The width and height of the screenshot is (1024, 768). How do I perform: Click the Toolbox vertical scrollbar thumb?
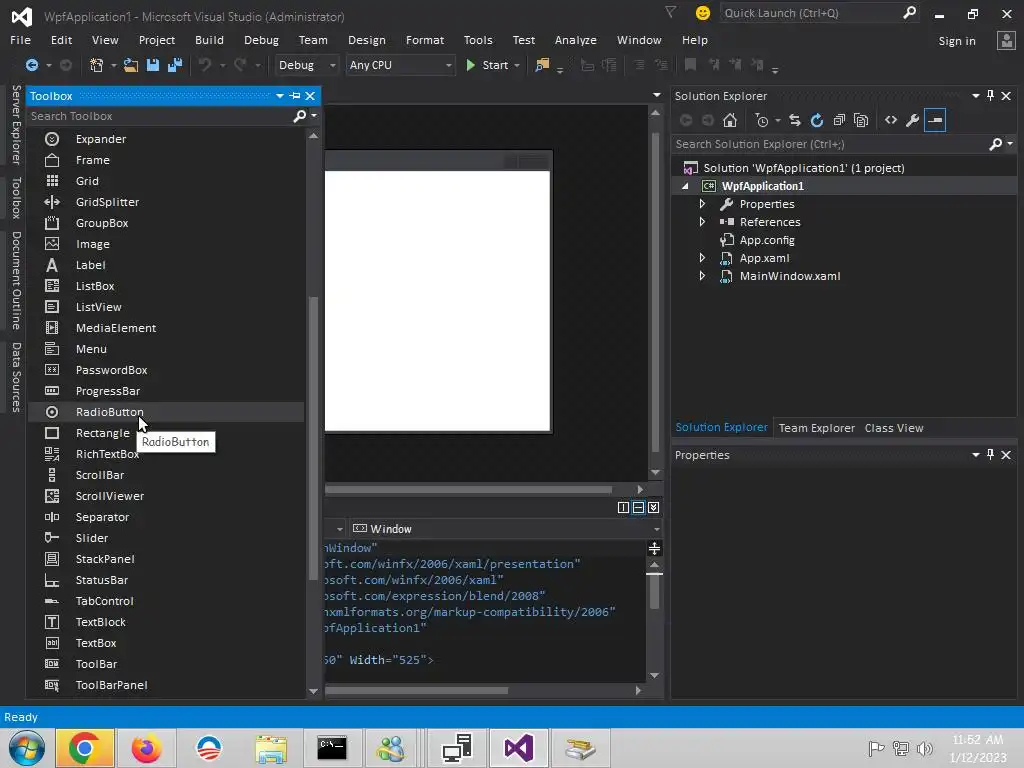tap(313, 438)
